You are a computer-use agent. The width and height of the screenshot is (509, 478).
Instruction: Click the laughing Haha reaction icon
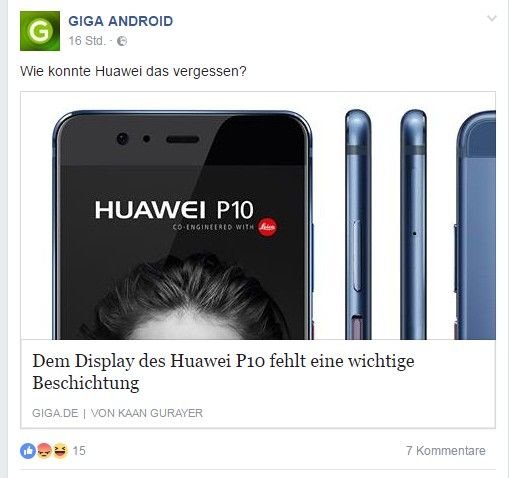click(60, 451)
